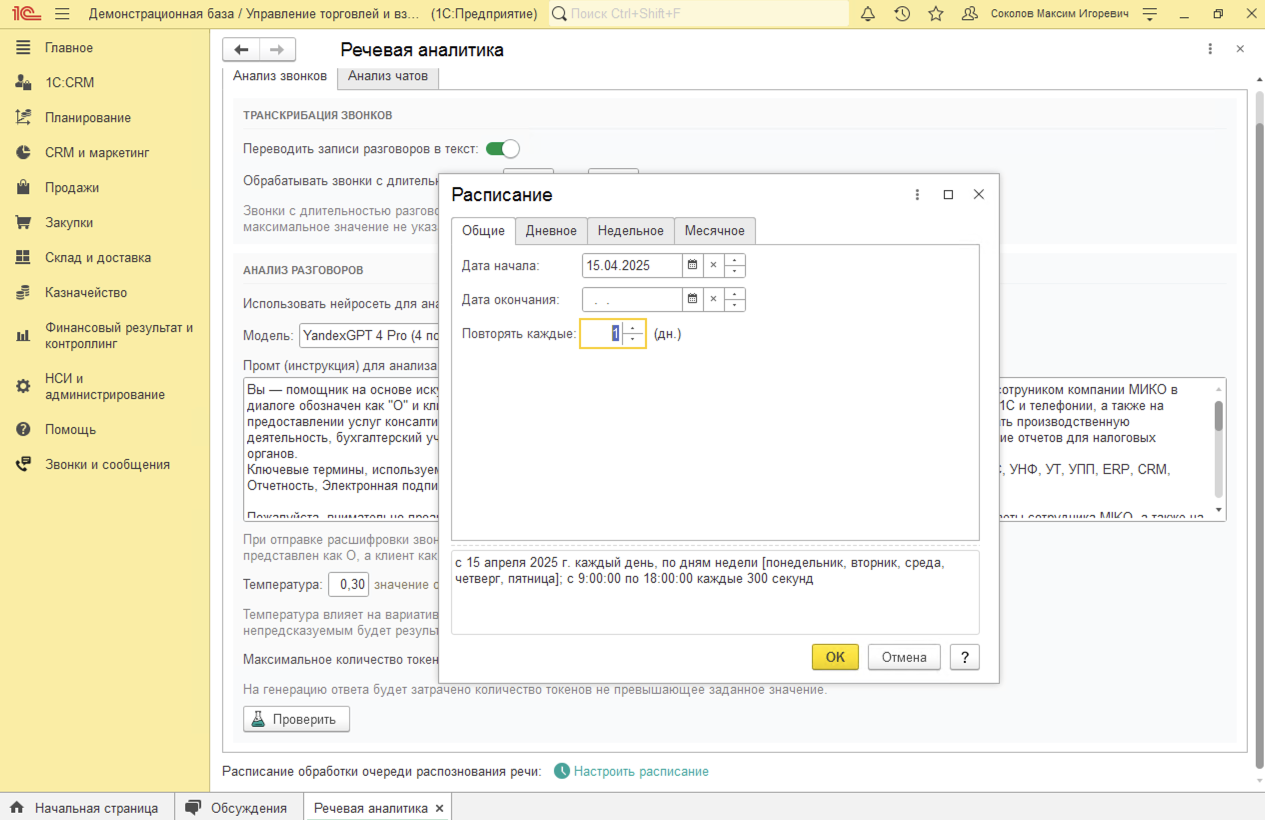The width and height of the screenshot is (1265, 820).
Task: Switch to the Месячное tab
Action: (714, 231)
